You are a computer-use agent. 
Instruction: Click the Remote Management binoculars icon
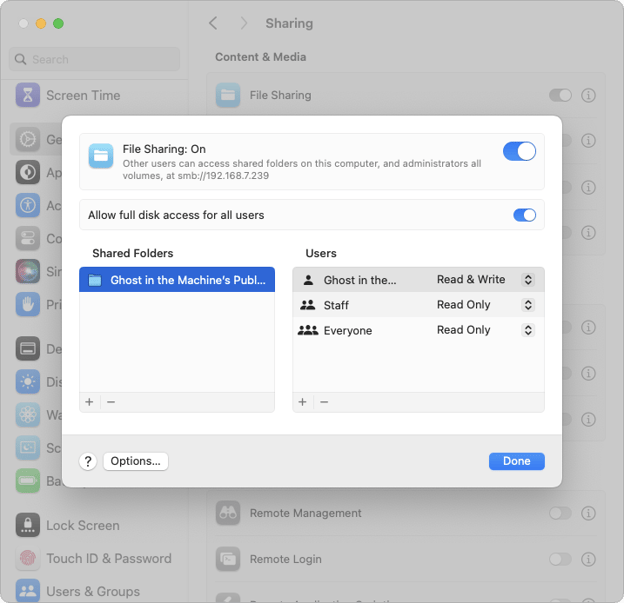tap(228, 513)
